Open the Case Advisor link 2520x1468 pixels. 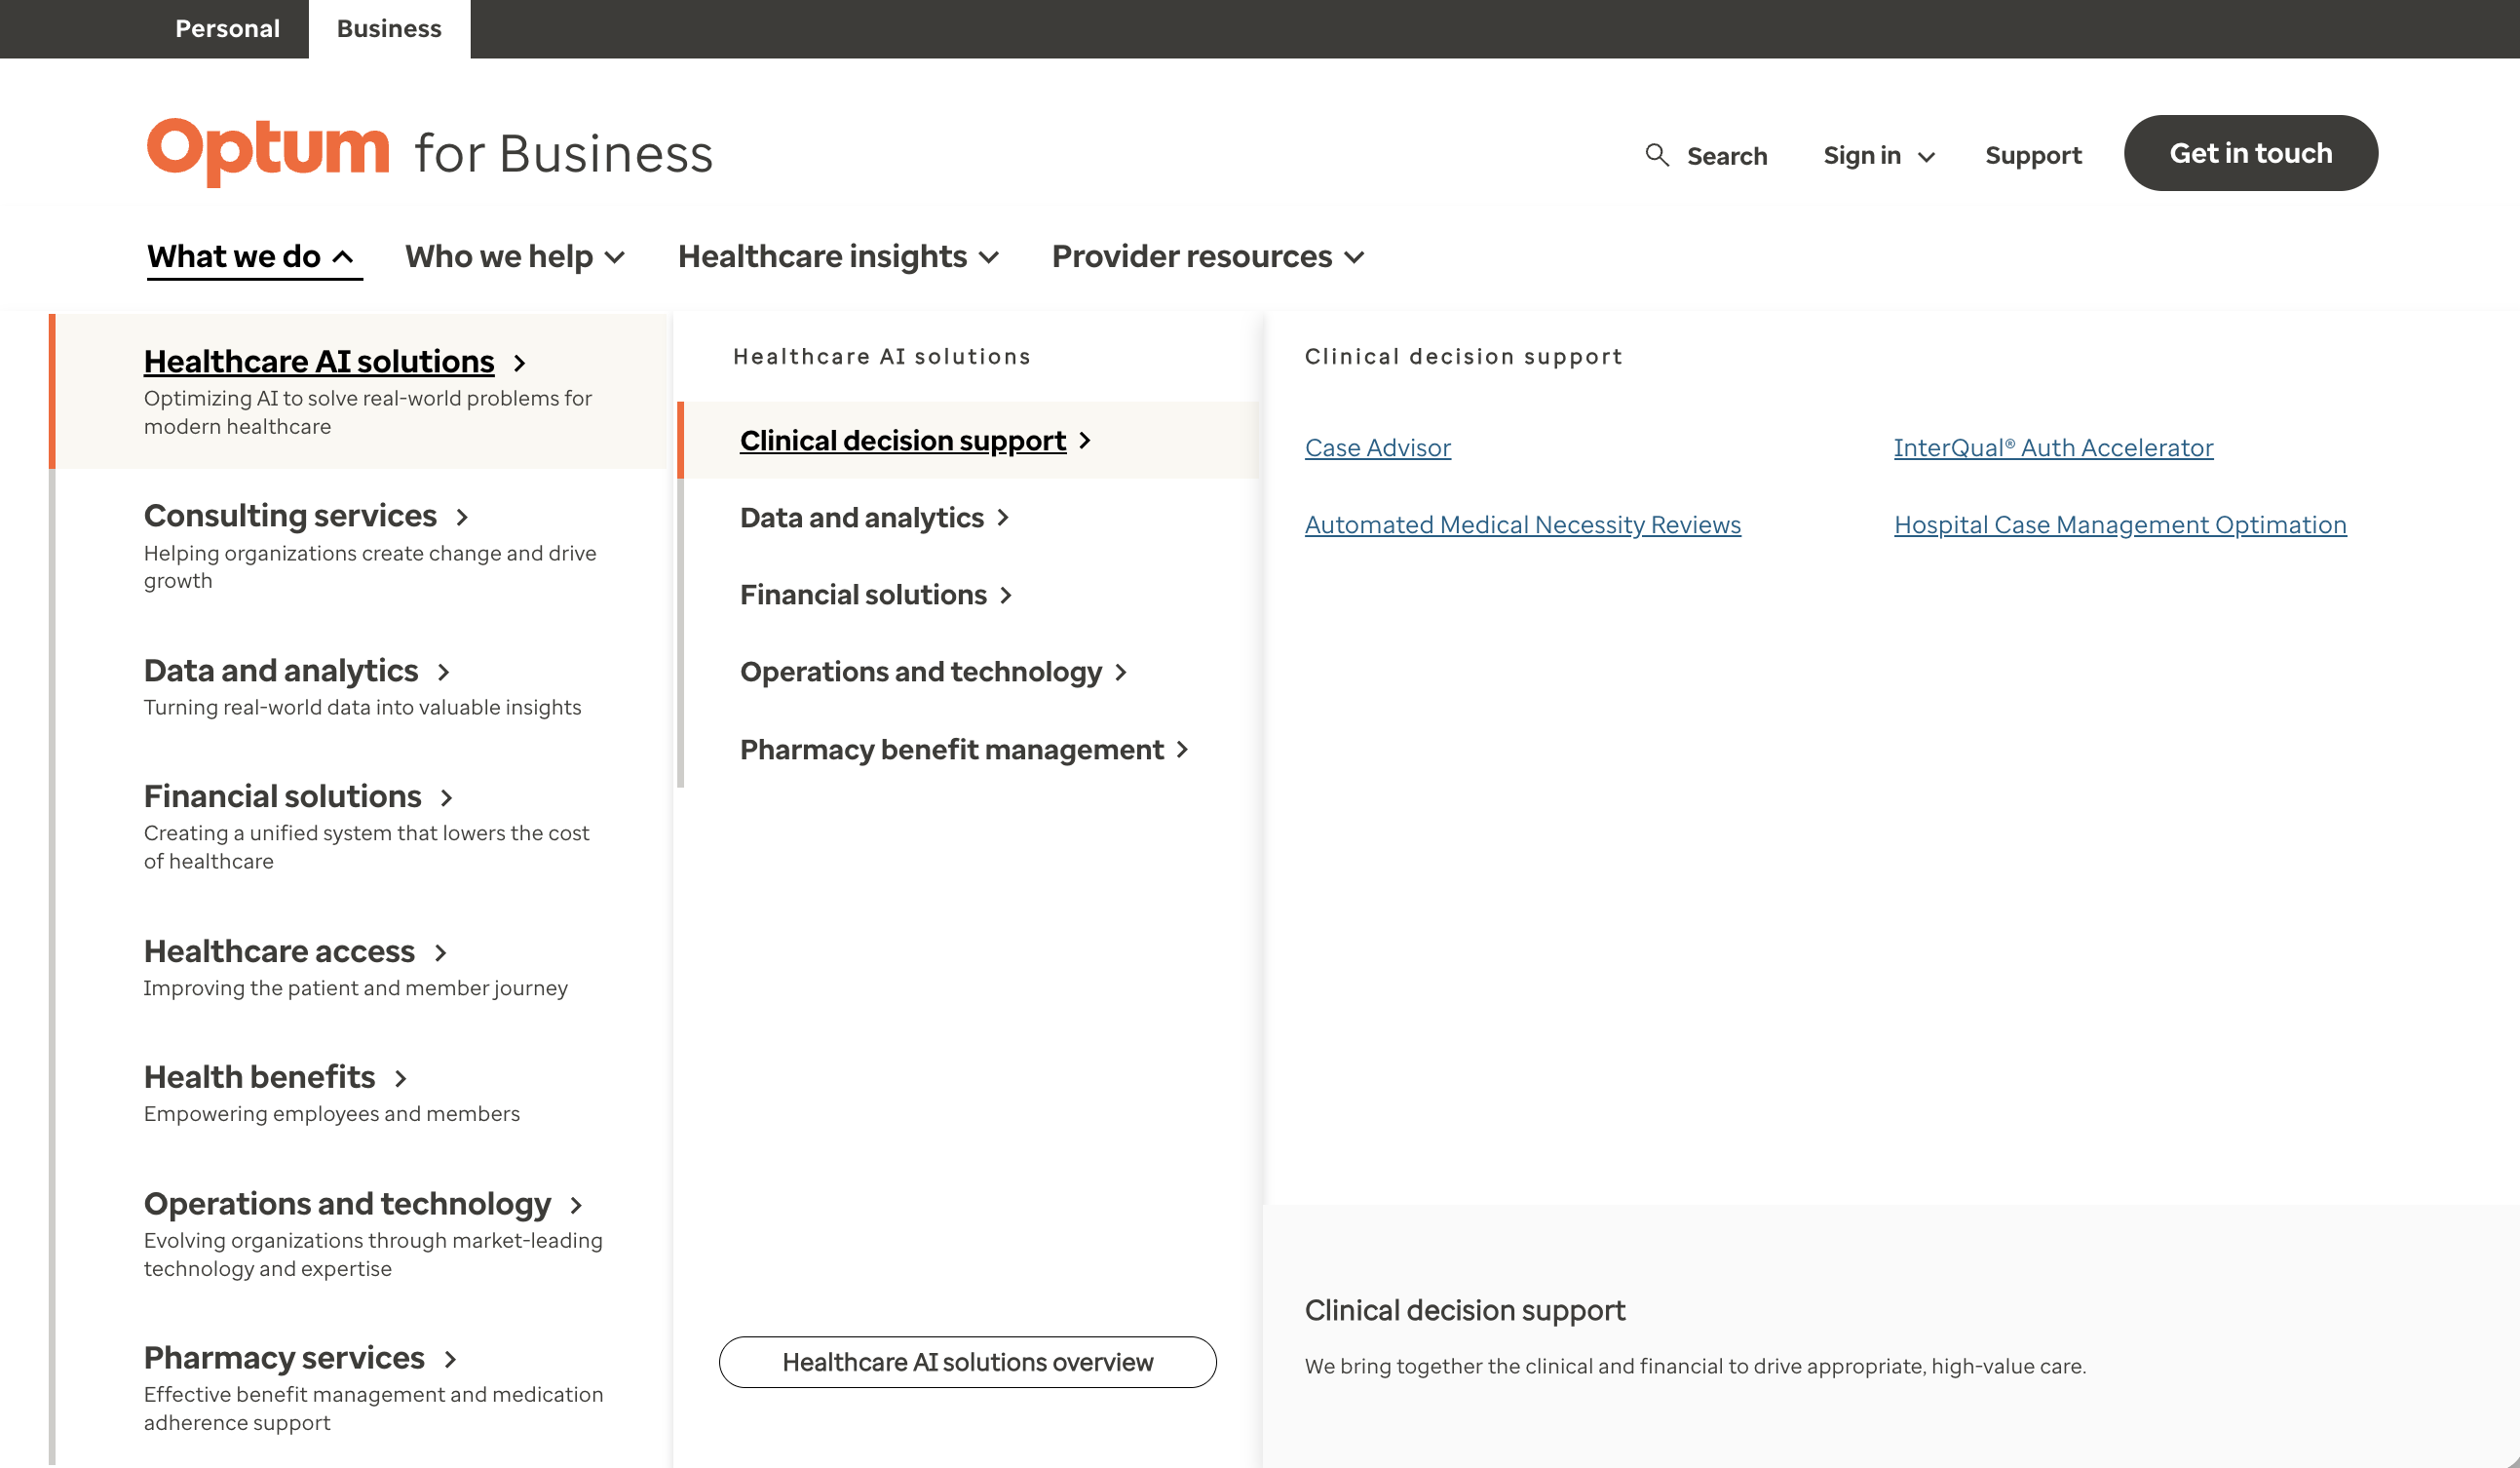click(1378, 448)
